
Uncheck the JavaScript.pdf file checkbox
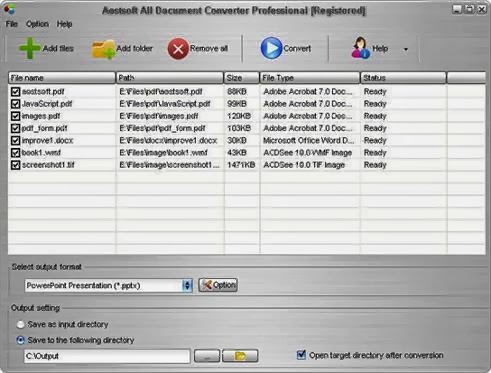pos(15,104)
